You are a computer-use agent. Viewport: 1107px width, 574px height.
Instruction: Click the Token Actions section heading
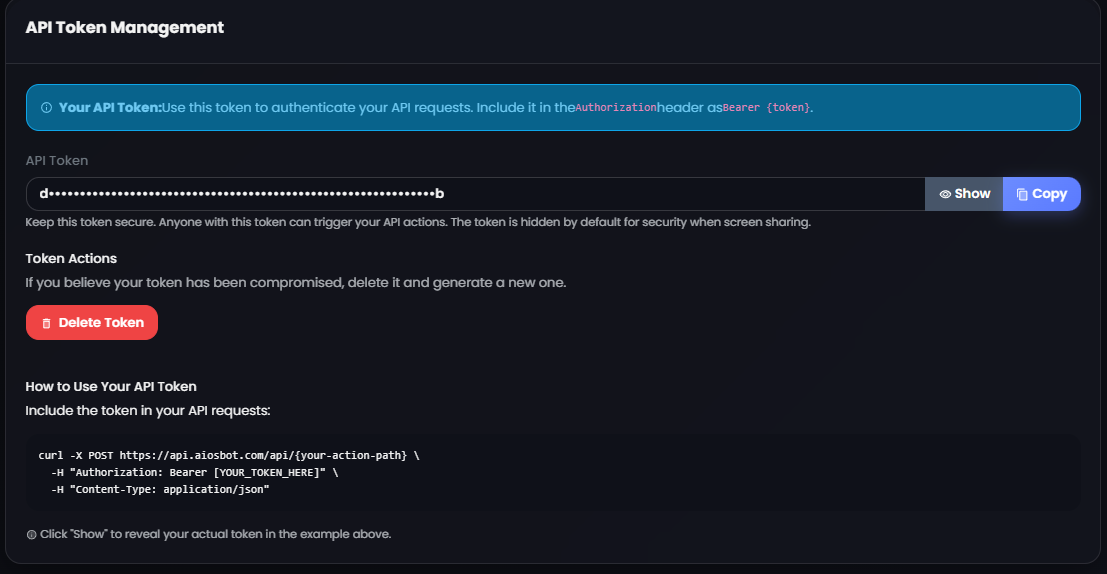click(71, 258)
